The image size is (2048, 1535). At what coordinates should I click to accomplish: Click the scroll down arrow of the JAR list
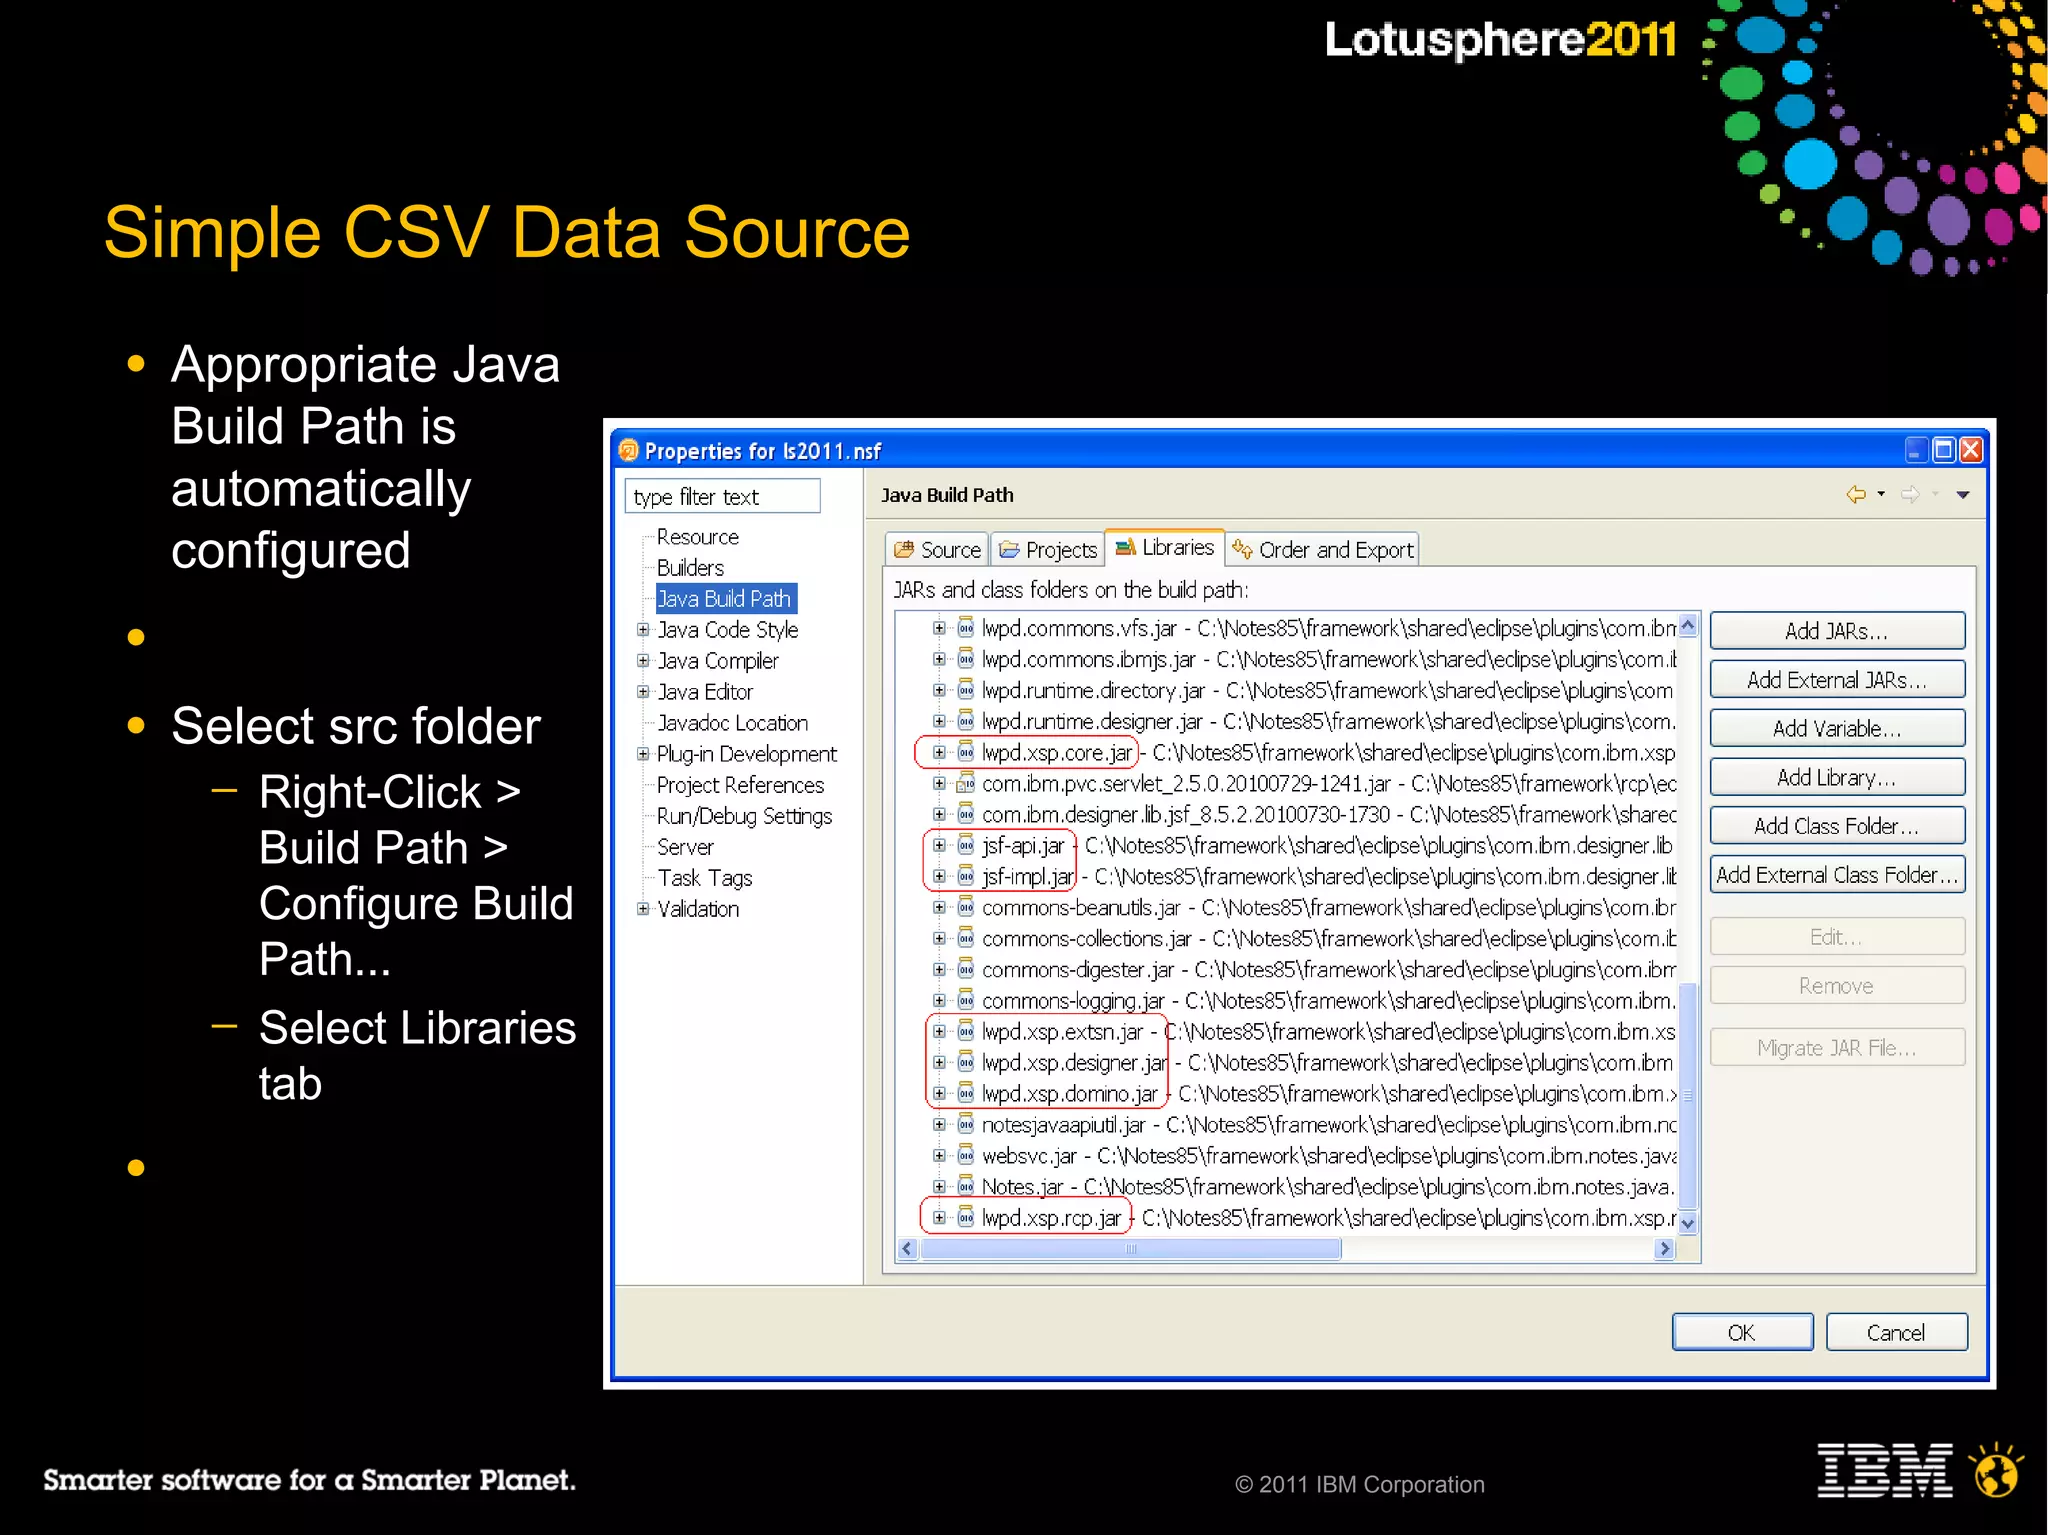(1688, 1223)
